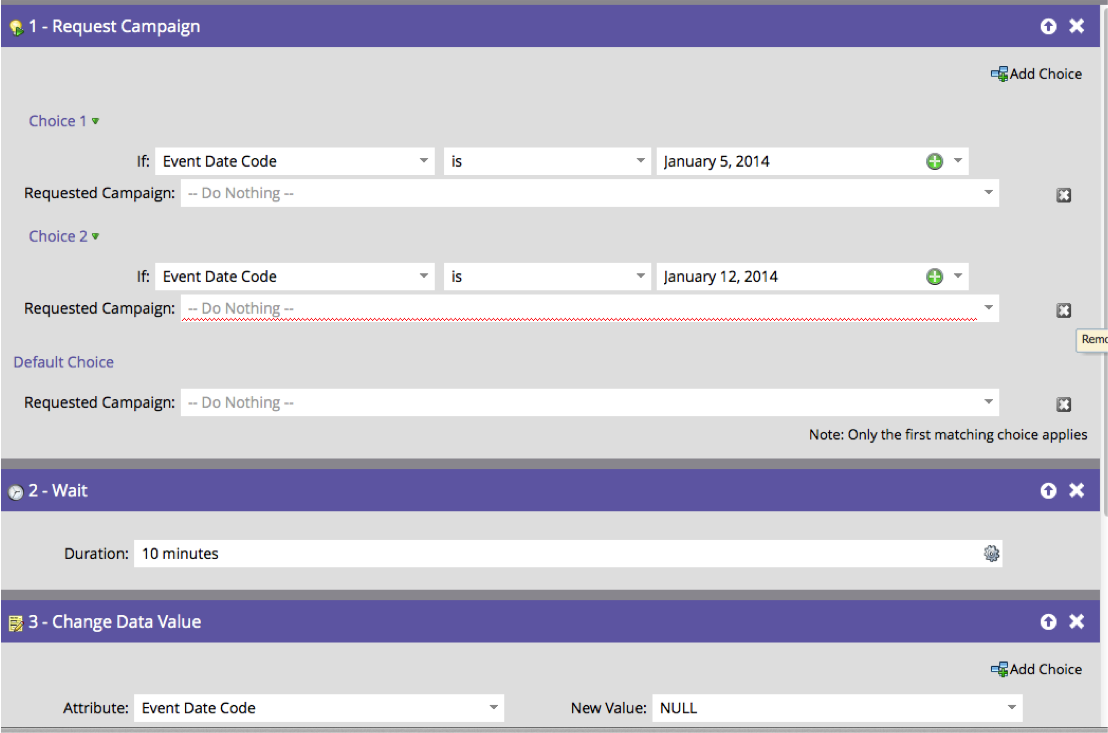Open Choice 1 Event Date Code field dropdown
The image size is (1108, 733).
point(423,162)
